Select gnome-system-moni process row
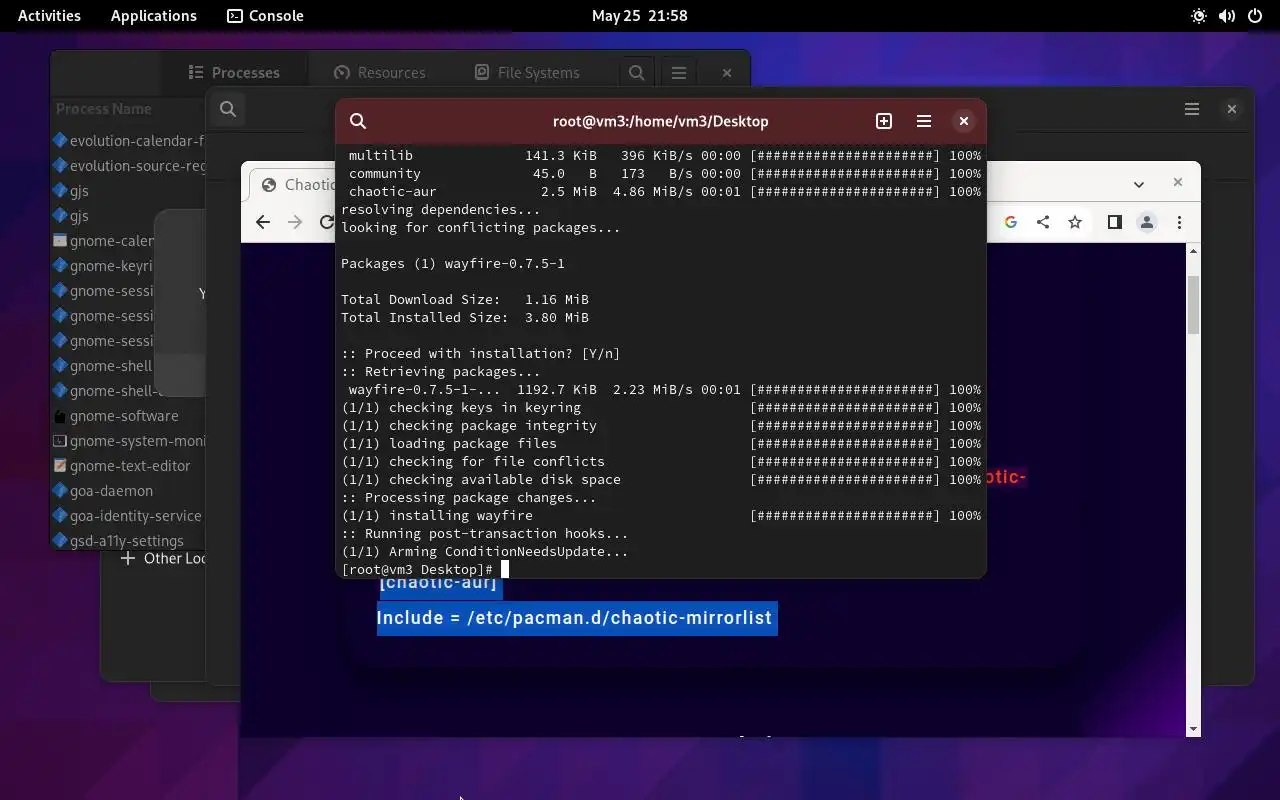 [x=128, y=441]
